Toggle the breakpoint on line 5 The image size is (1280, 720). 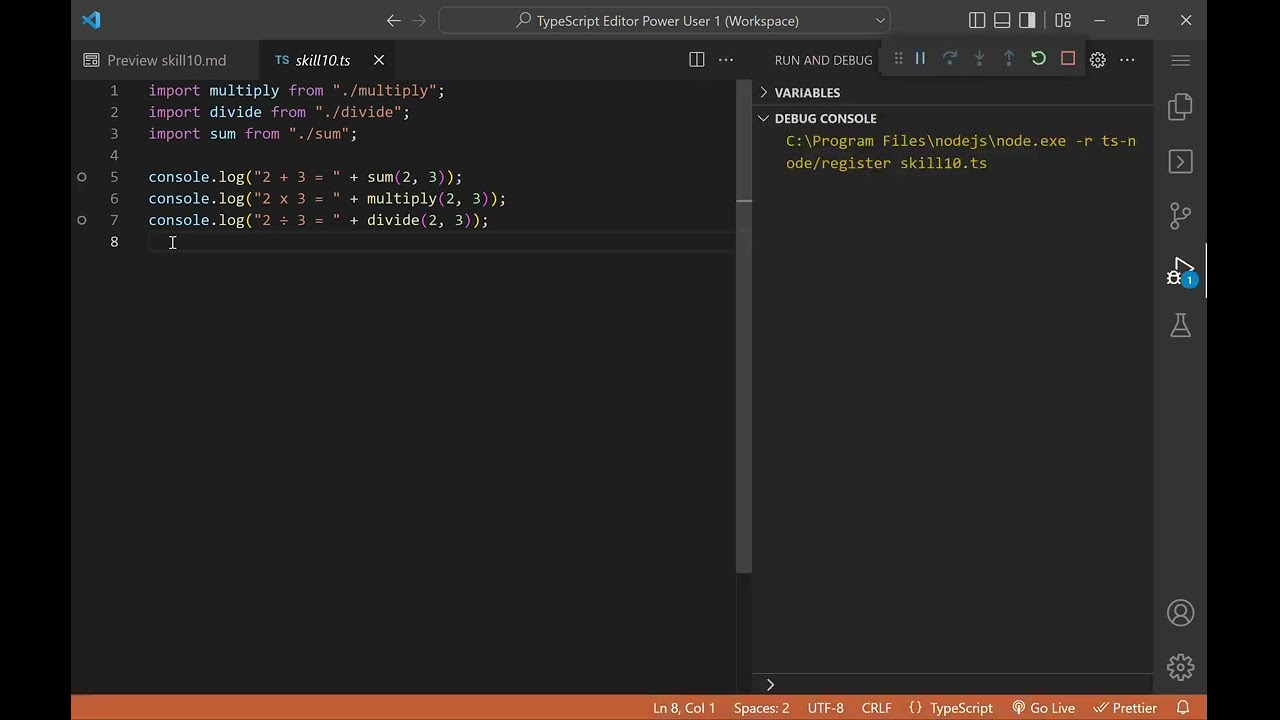(82, 177)
